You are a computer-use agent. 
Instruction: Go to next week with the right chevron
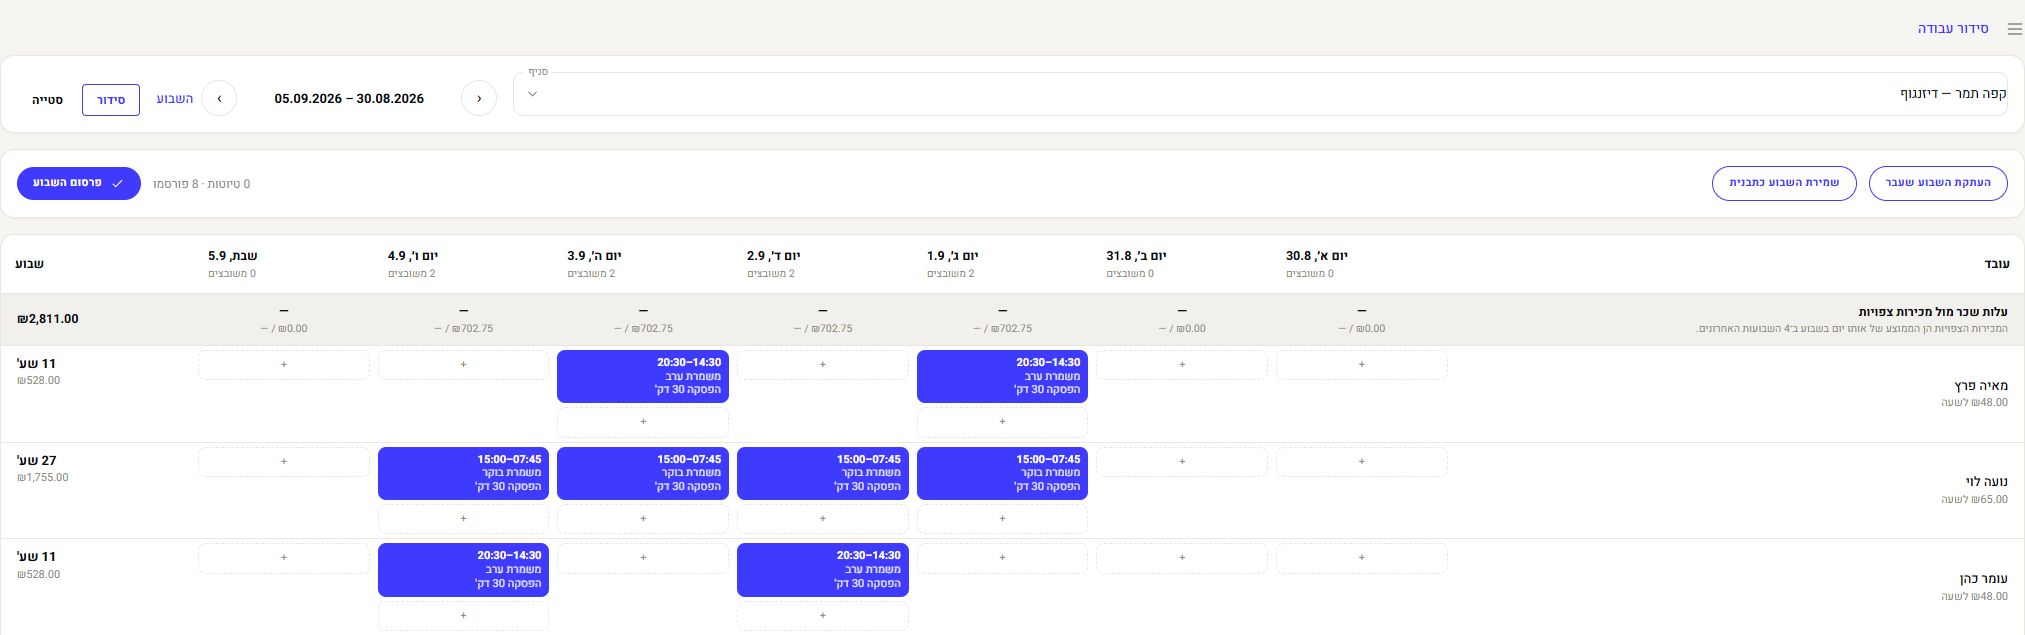pos(219,98)
